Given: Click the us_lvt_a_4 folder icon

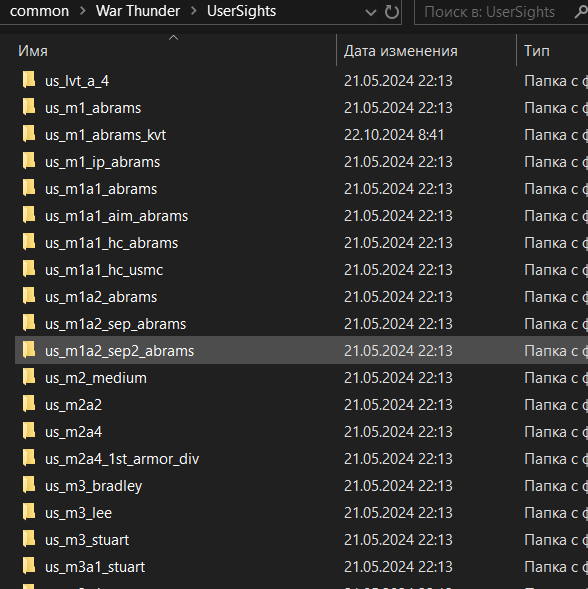Looking at the screenshot, I should (29, 80).
